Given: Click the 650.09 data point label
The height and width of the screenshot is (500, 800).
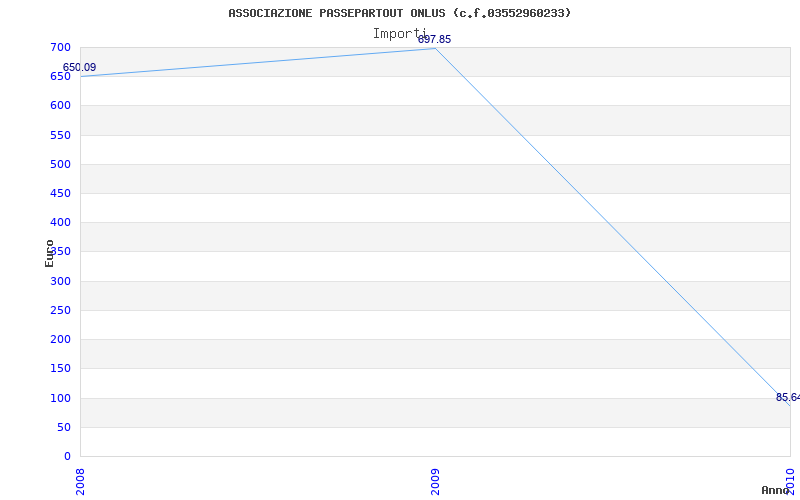Looking at the screenshot, I should coord(79,67).
